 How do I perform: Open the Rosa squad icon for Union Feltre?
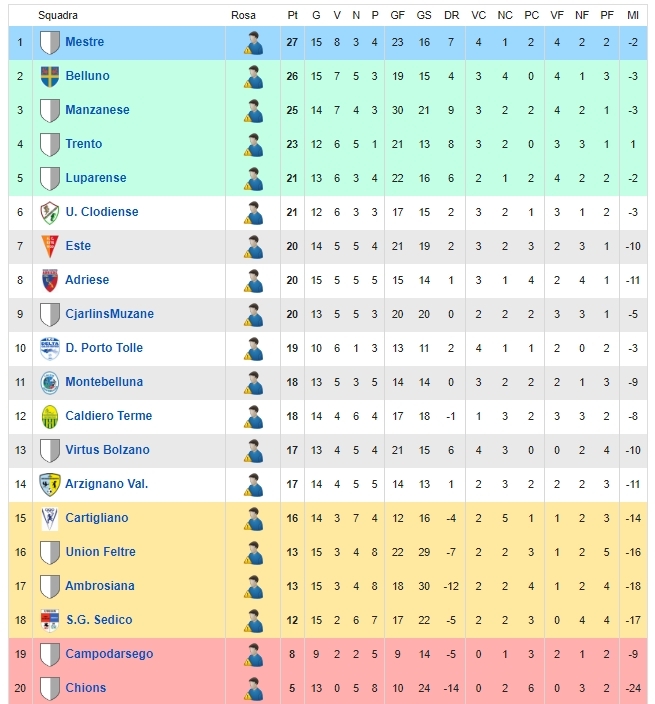tap(253, 552)
